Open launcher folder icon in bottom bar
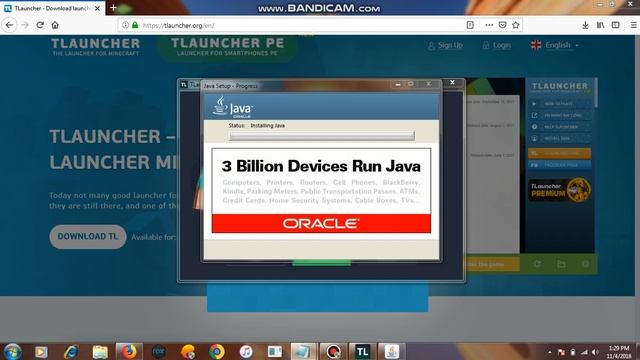The height and width of the screenshot is (360, 640). (x=561, y=264)
